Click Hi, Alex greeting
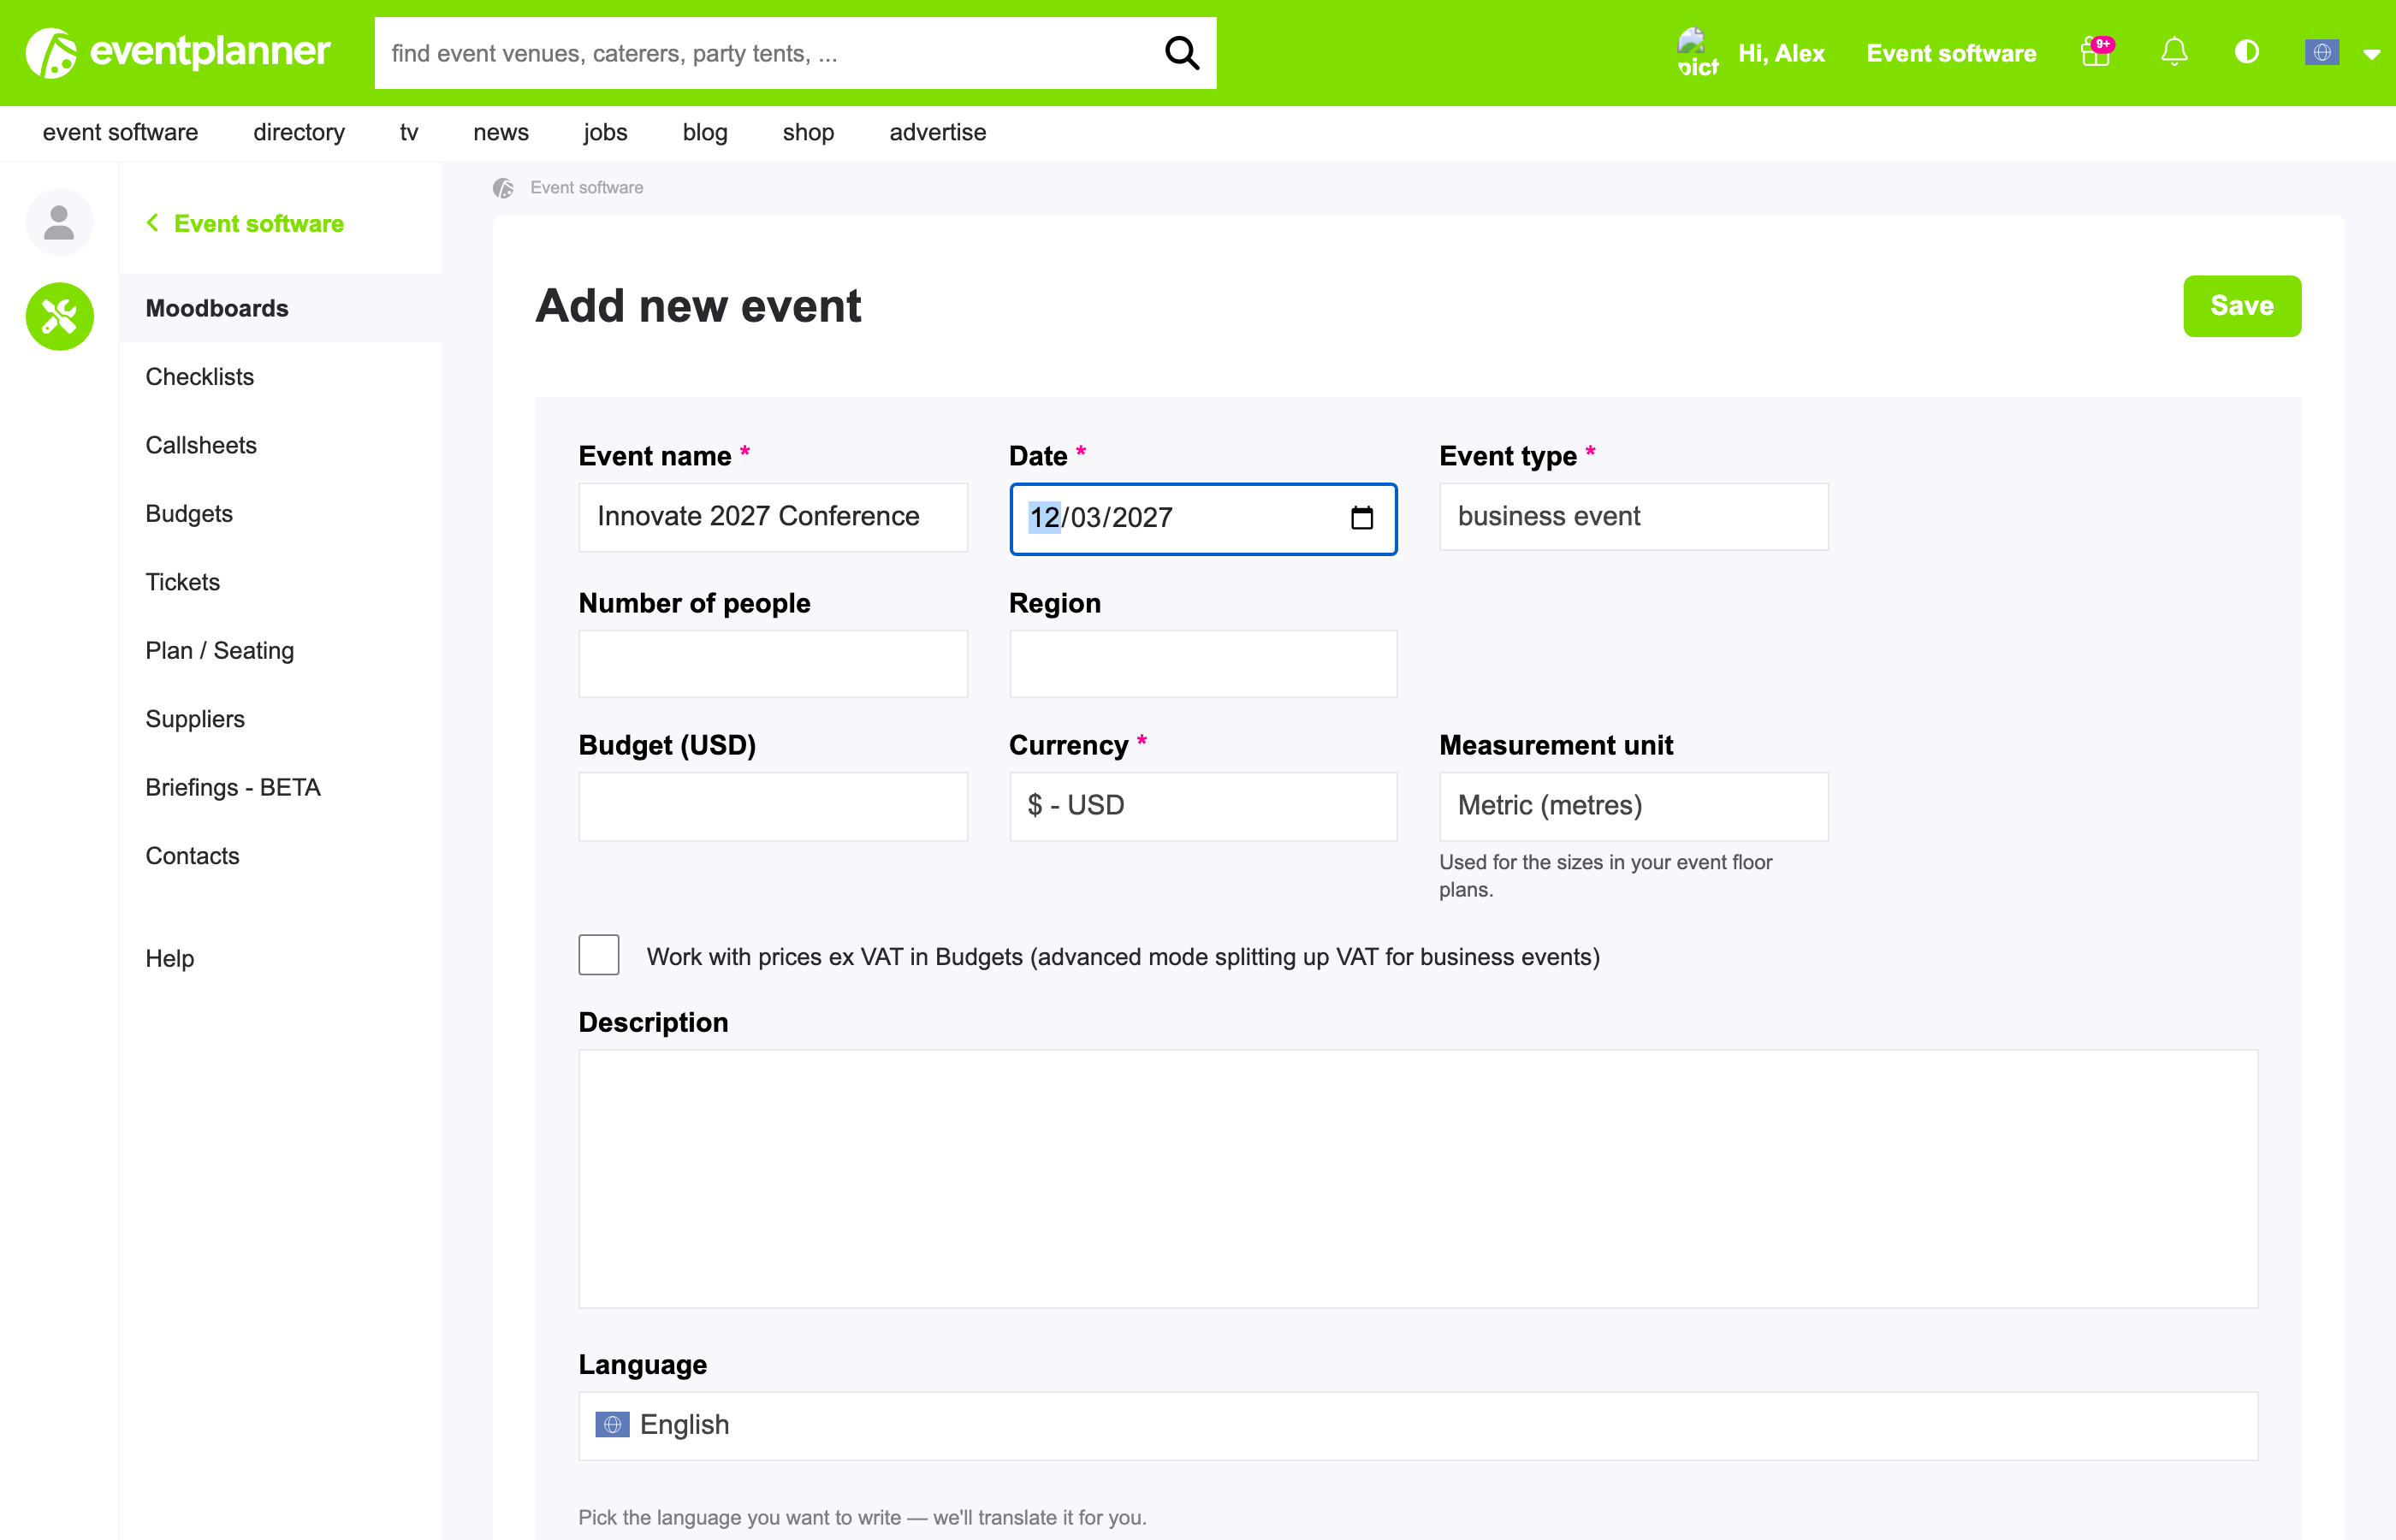This screenshot has height=1540, width=2396. coord(1781,53)
